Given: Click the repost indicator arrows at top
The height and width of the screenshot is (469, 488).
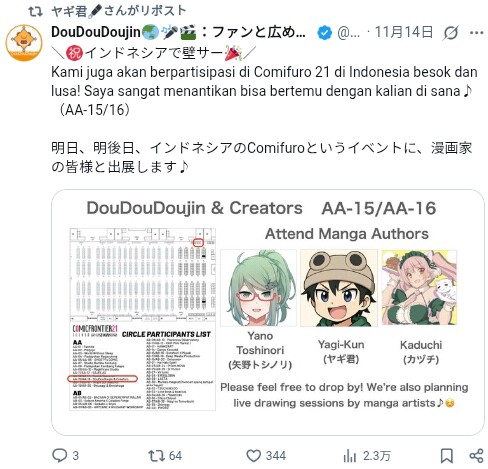Looking at the screenshot, I should (x=35, y=12).
